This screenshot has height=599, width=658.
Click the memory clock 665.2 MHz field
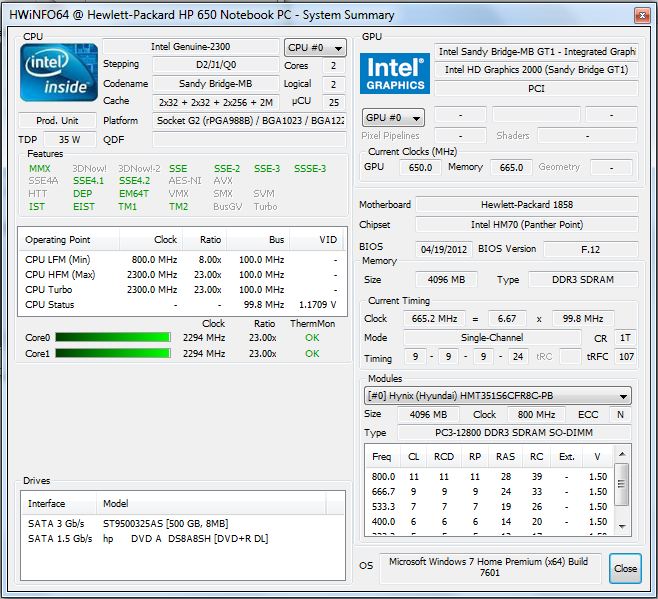pyautogui.click(x=434, y=319)
